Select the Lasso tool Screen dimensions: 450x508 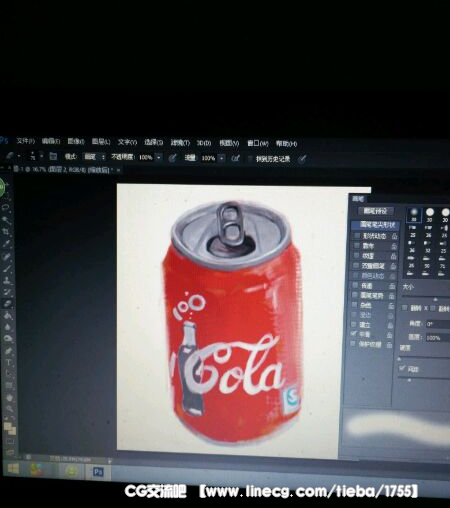6,208
